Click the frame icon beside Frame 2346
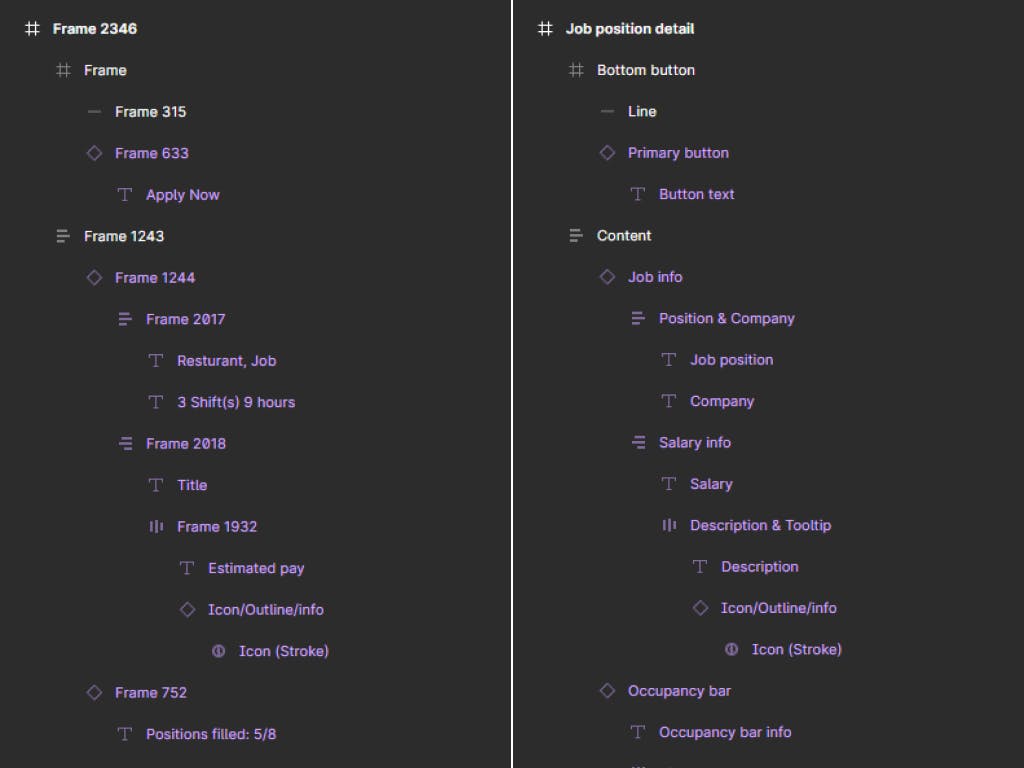The image size is (1024, 768). coord(31,29)
